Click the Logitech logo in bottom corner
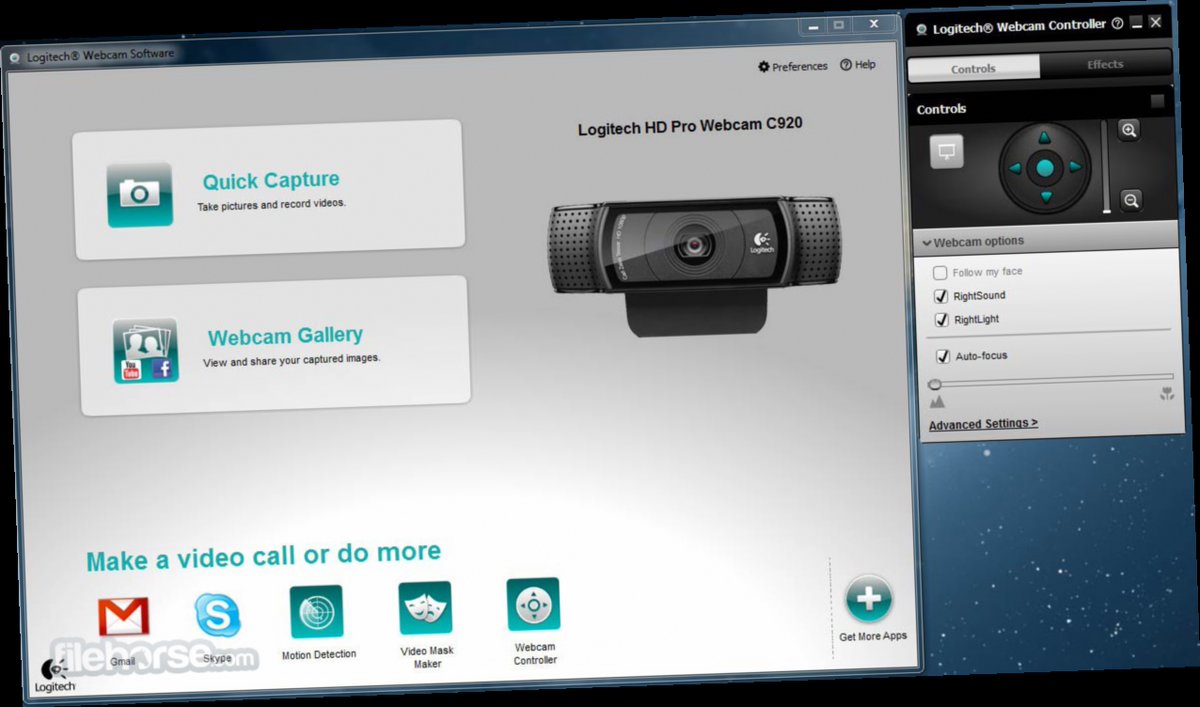Screen dimensions: 1200x707 pyautogui.click(x=54, y=677)
